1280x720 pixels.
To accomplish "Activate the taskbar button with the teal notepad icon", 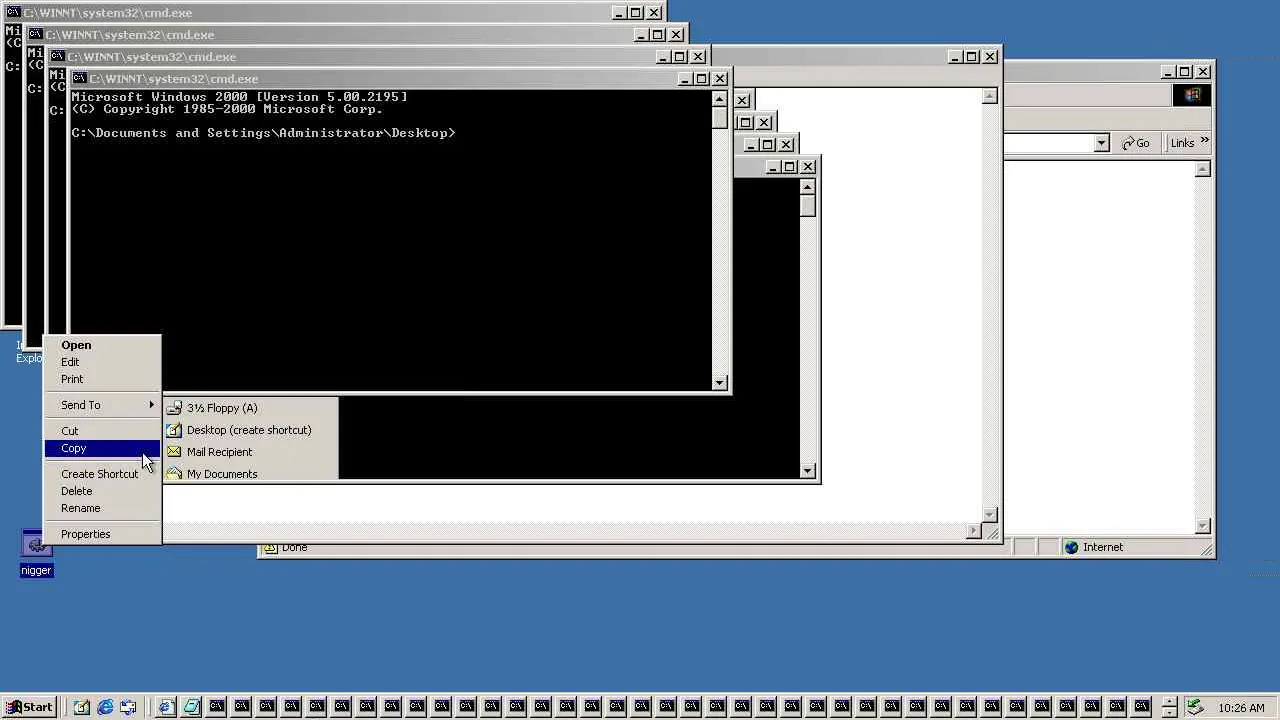I will (191, 707).
